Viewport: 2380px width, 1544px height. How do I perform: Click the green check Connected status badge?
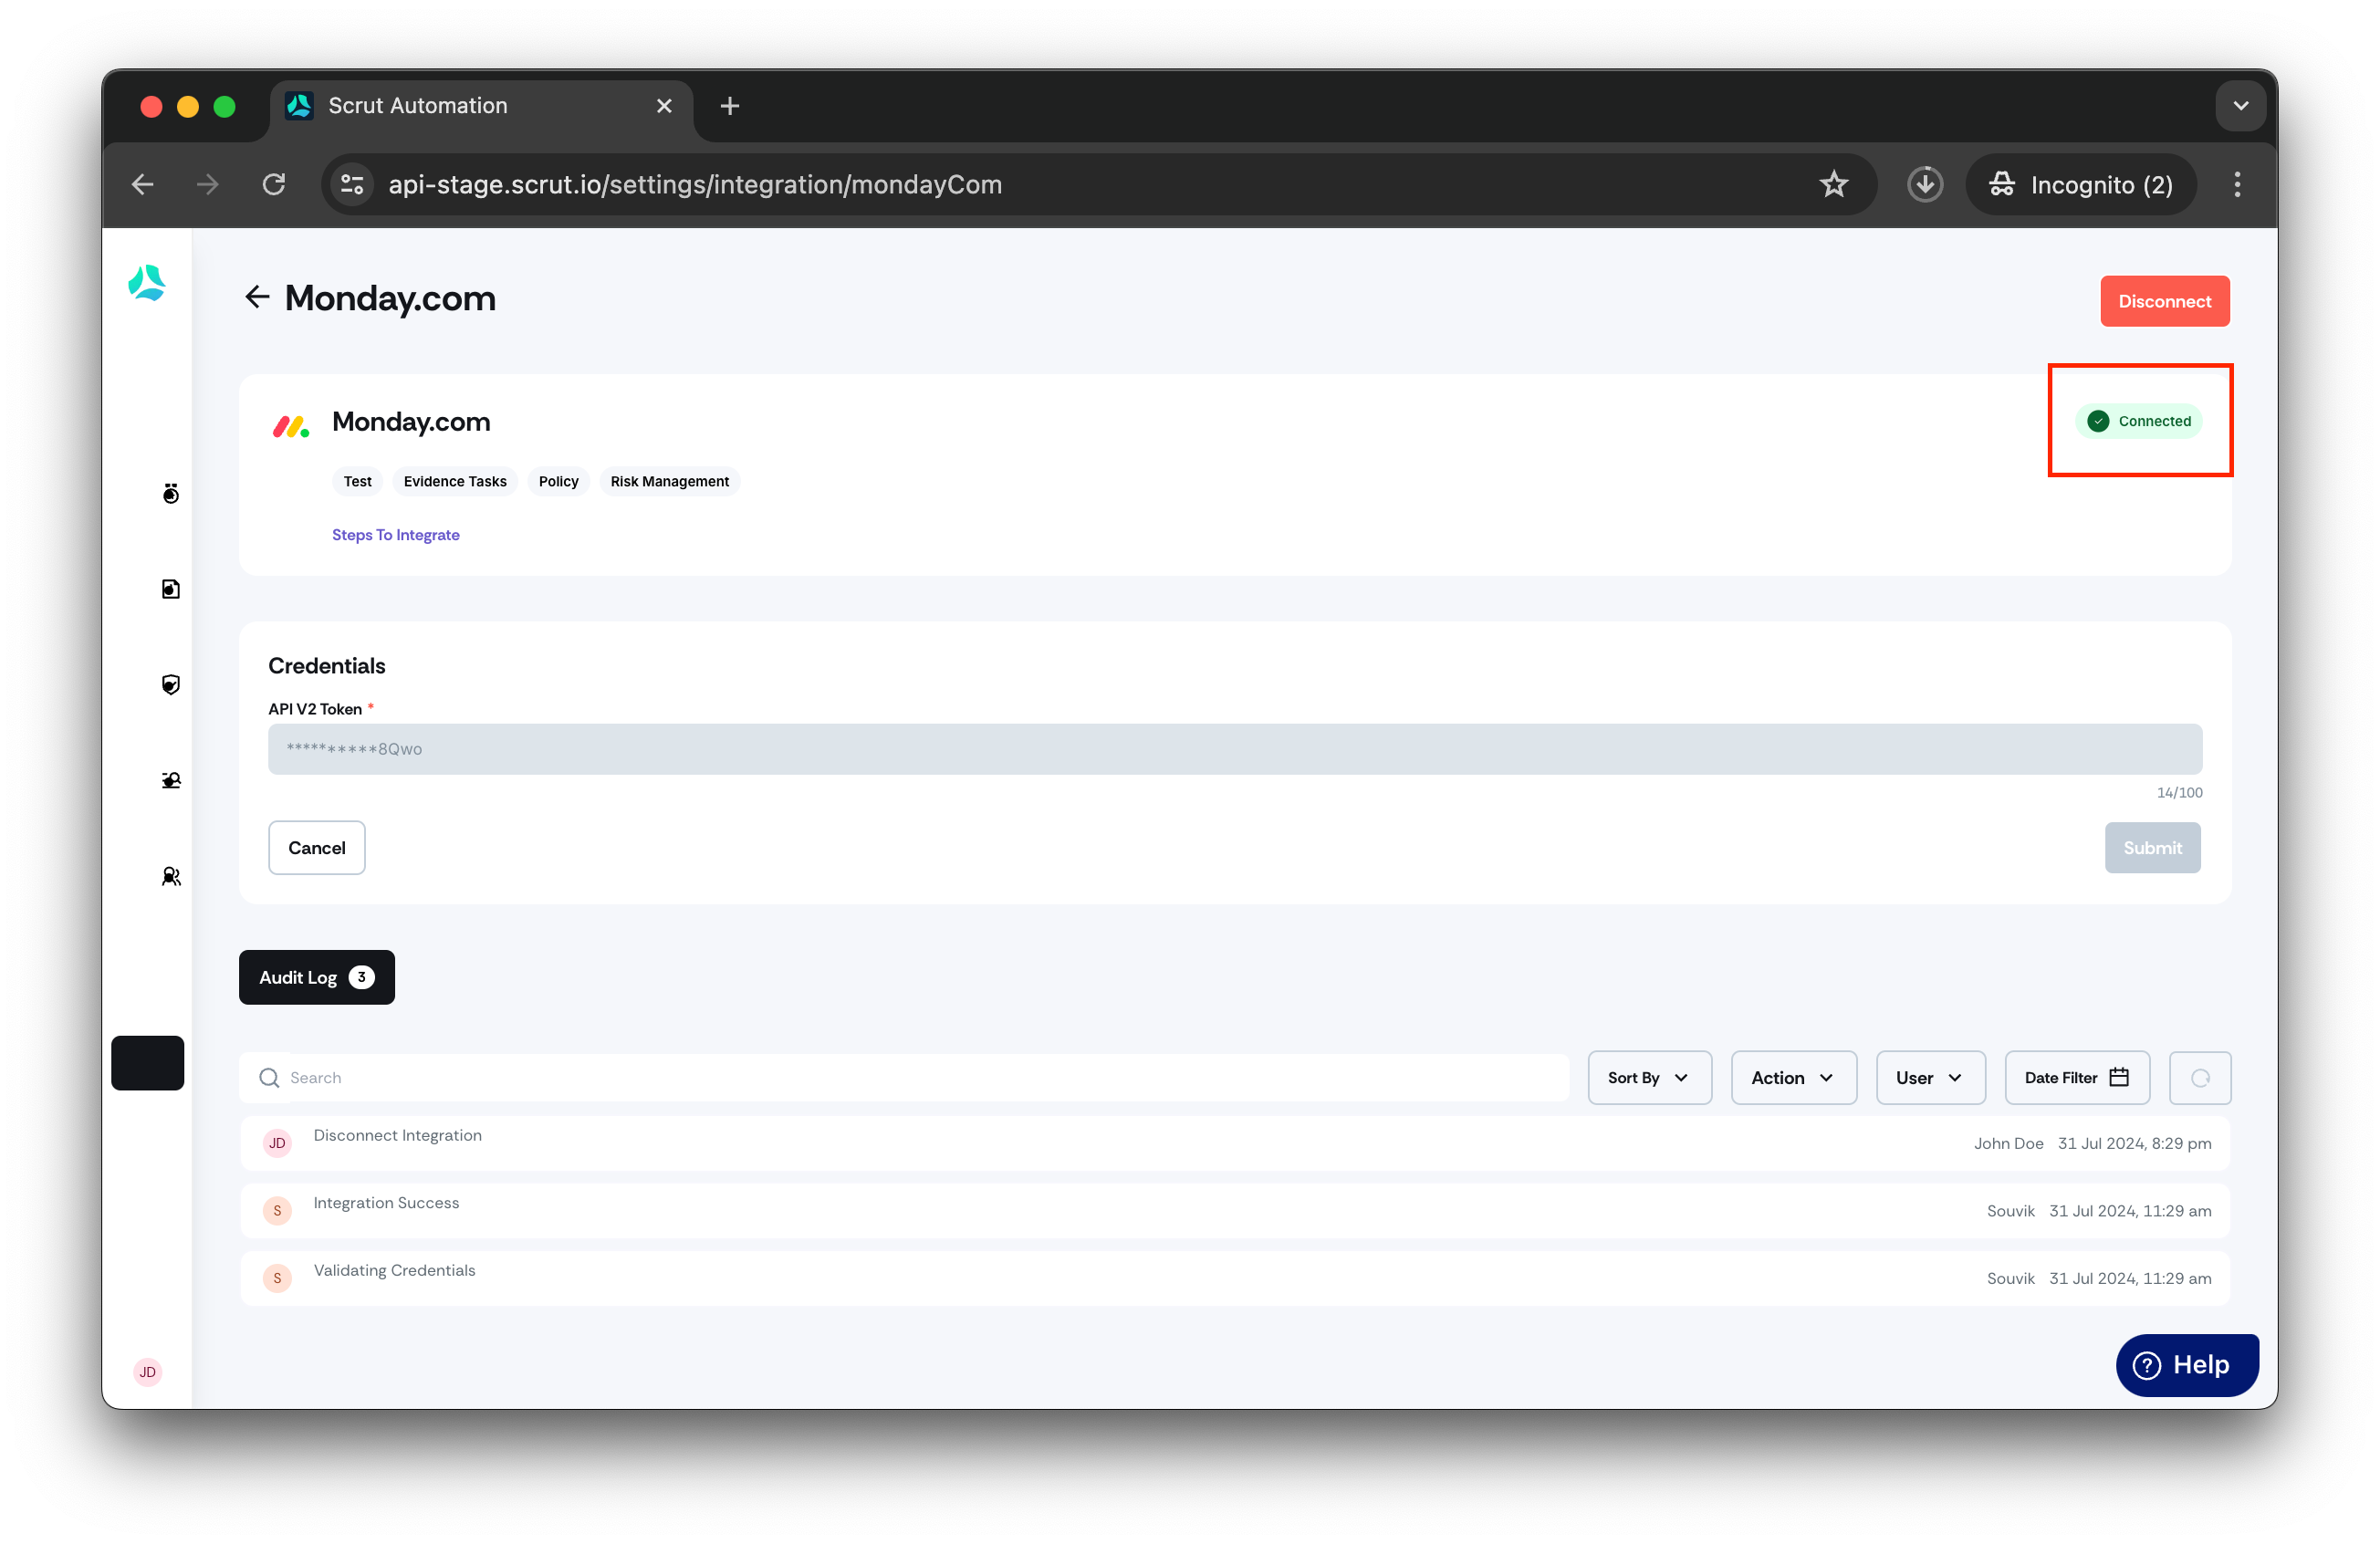(2138, 421)
